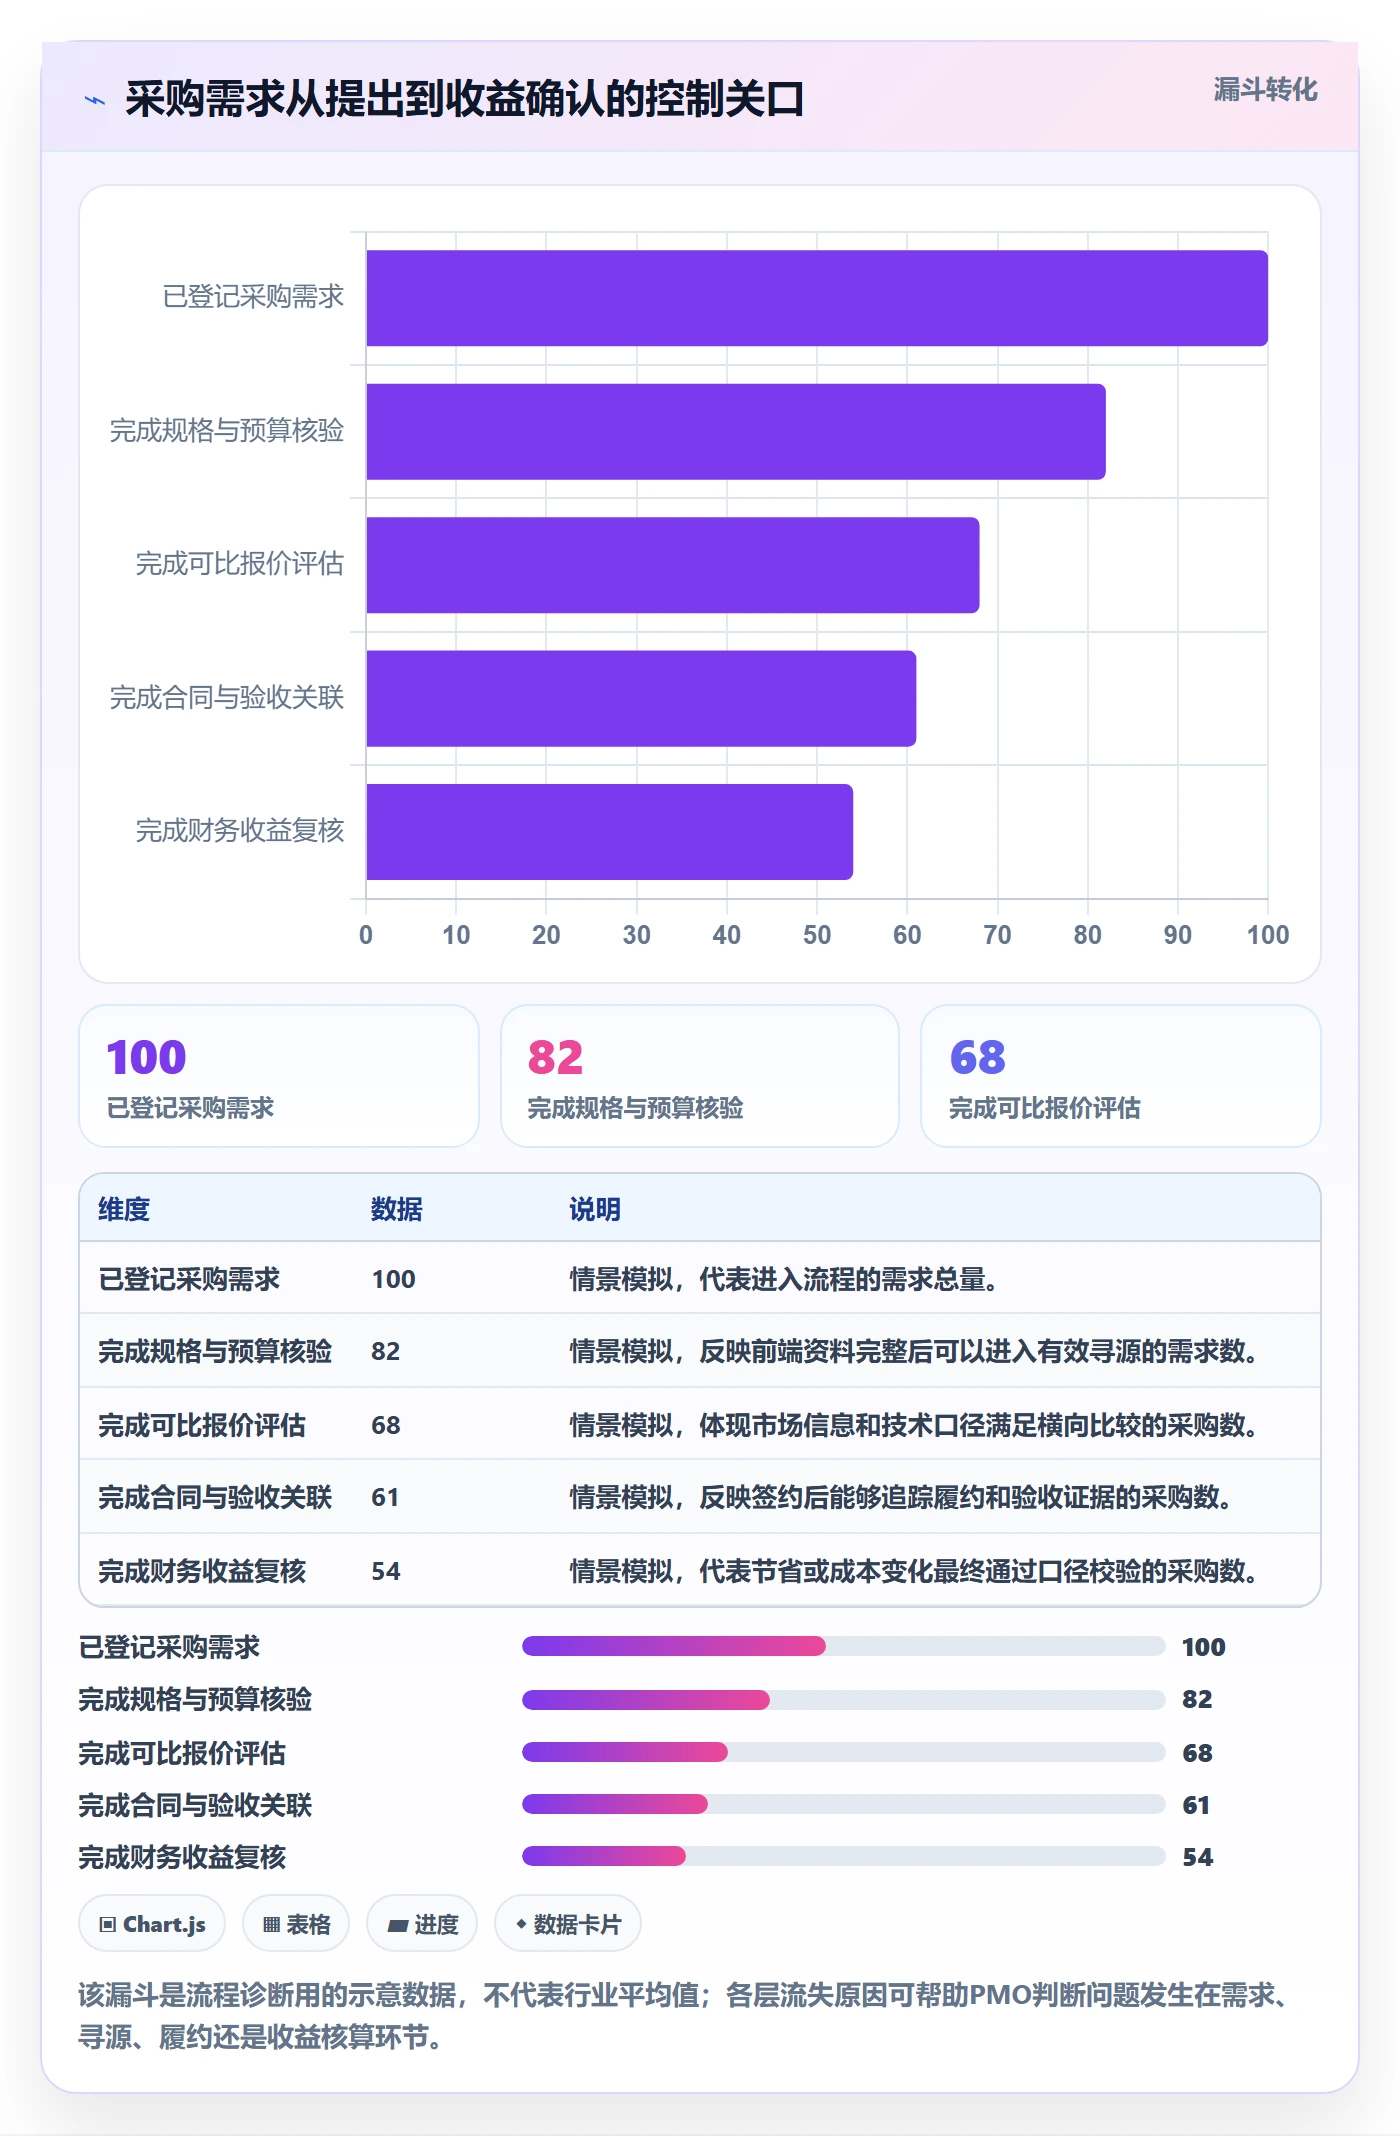Click table cell 完成可比报价评估
1400x2136 pixels.
(202, 1425)
